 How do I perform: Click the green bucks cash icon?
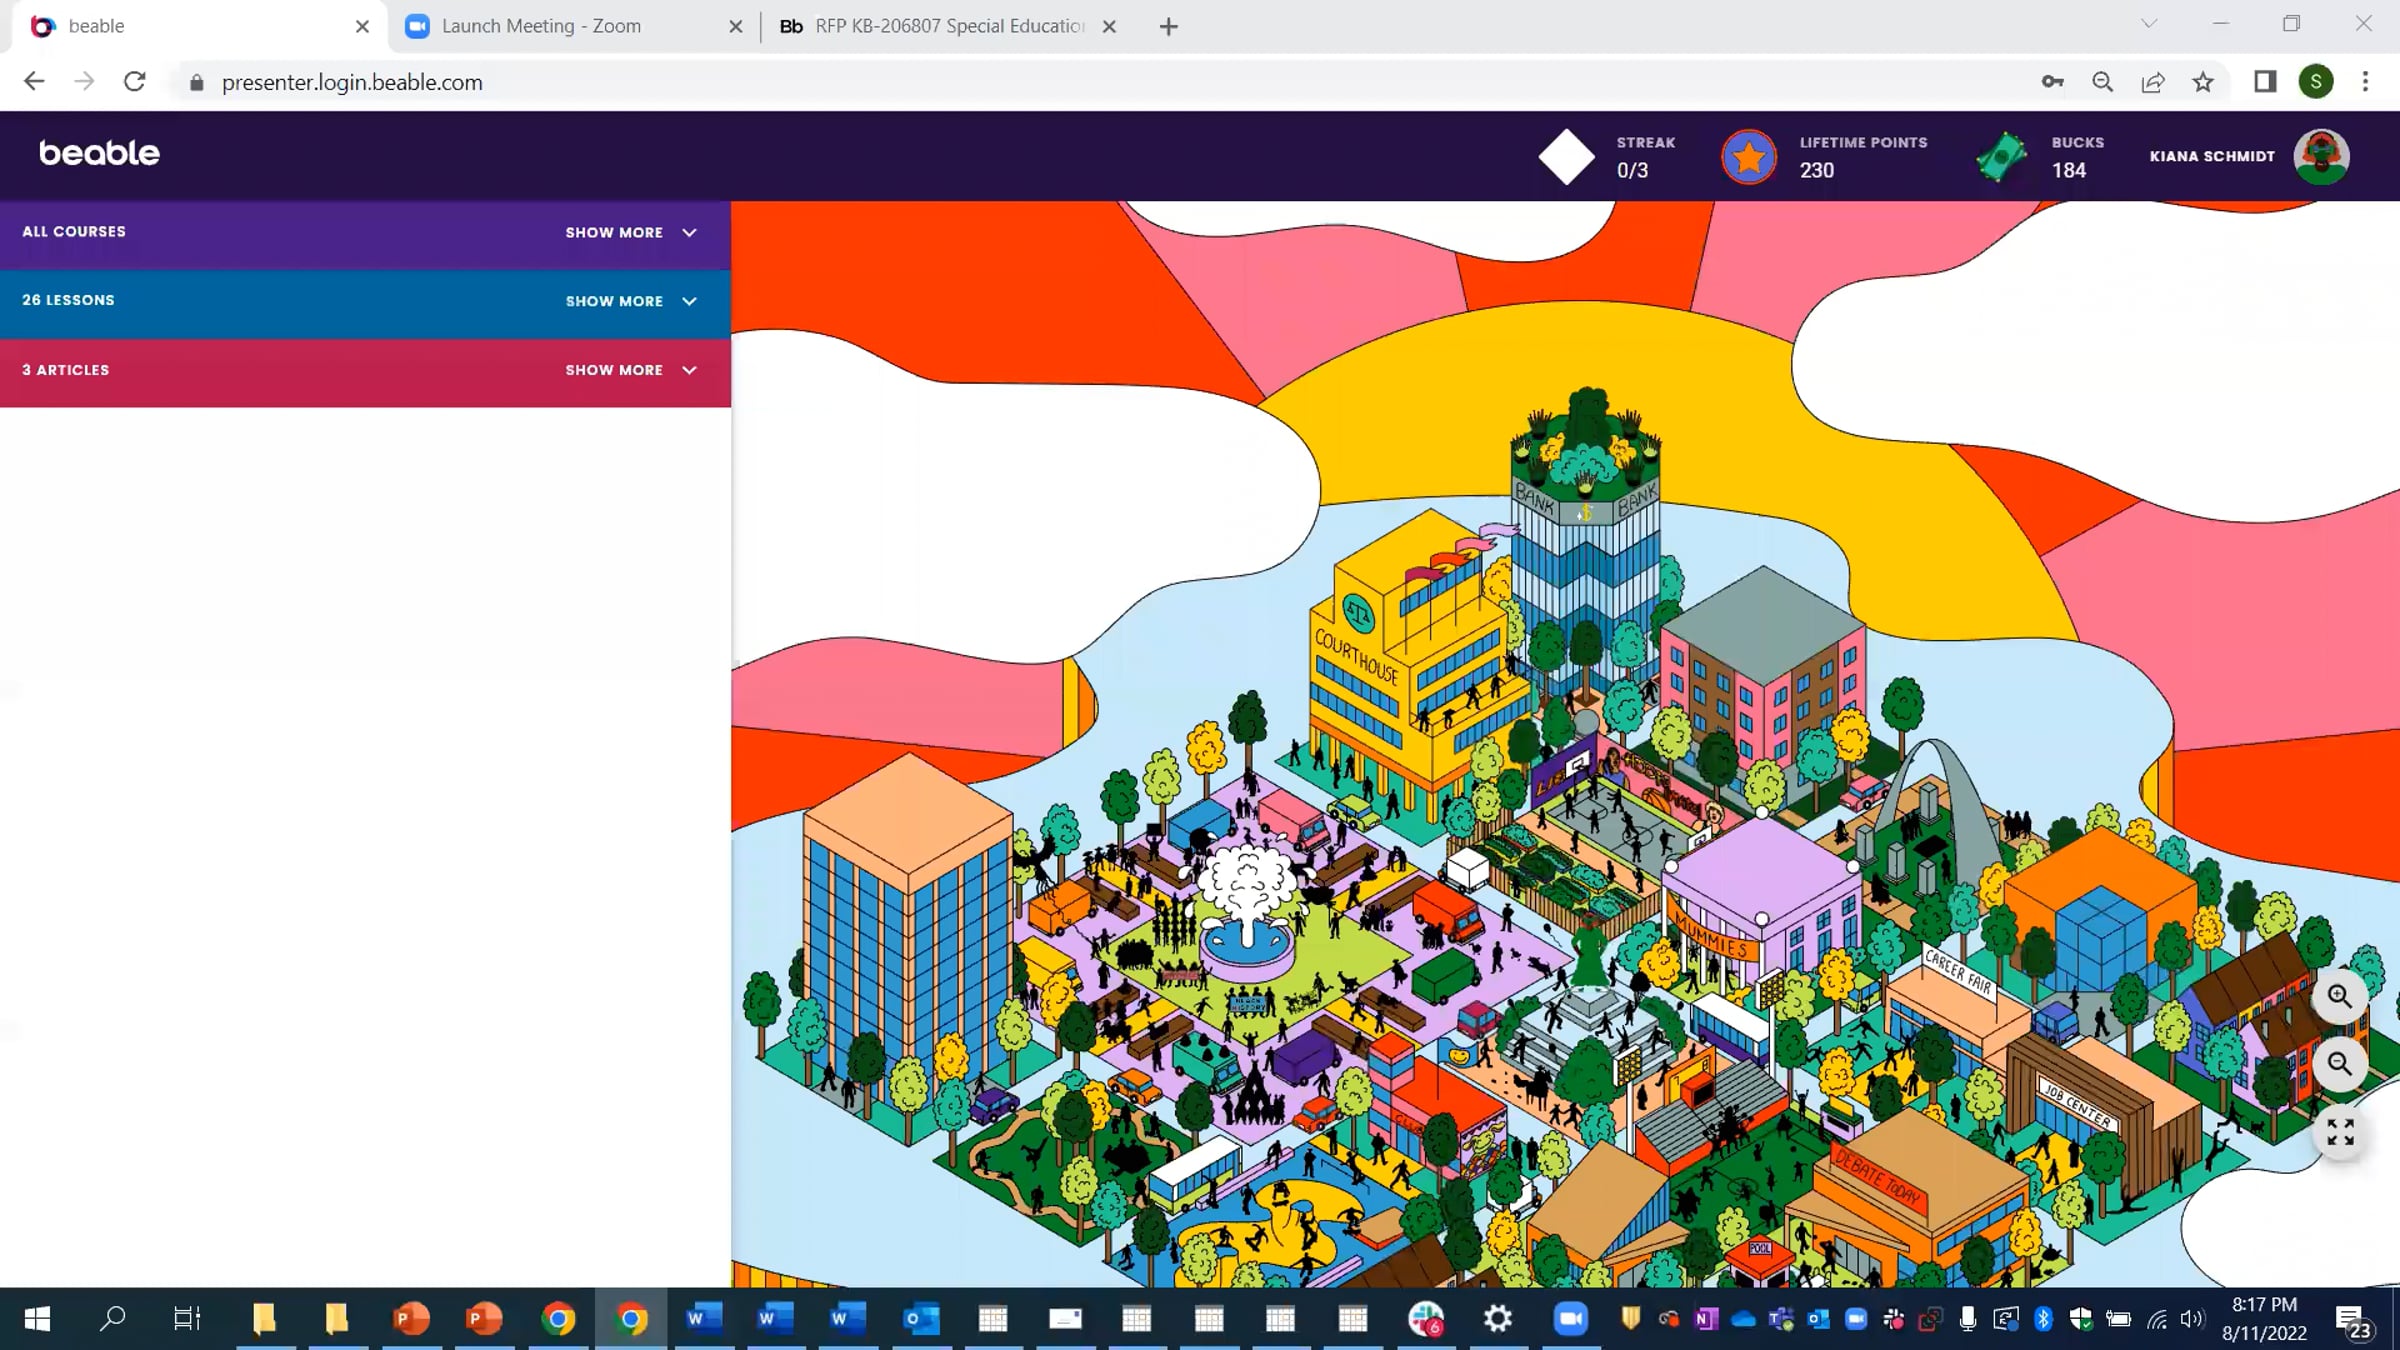(x=2002, y=157)
